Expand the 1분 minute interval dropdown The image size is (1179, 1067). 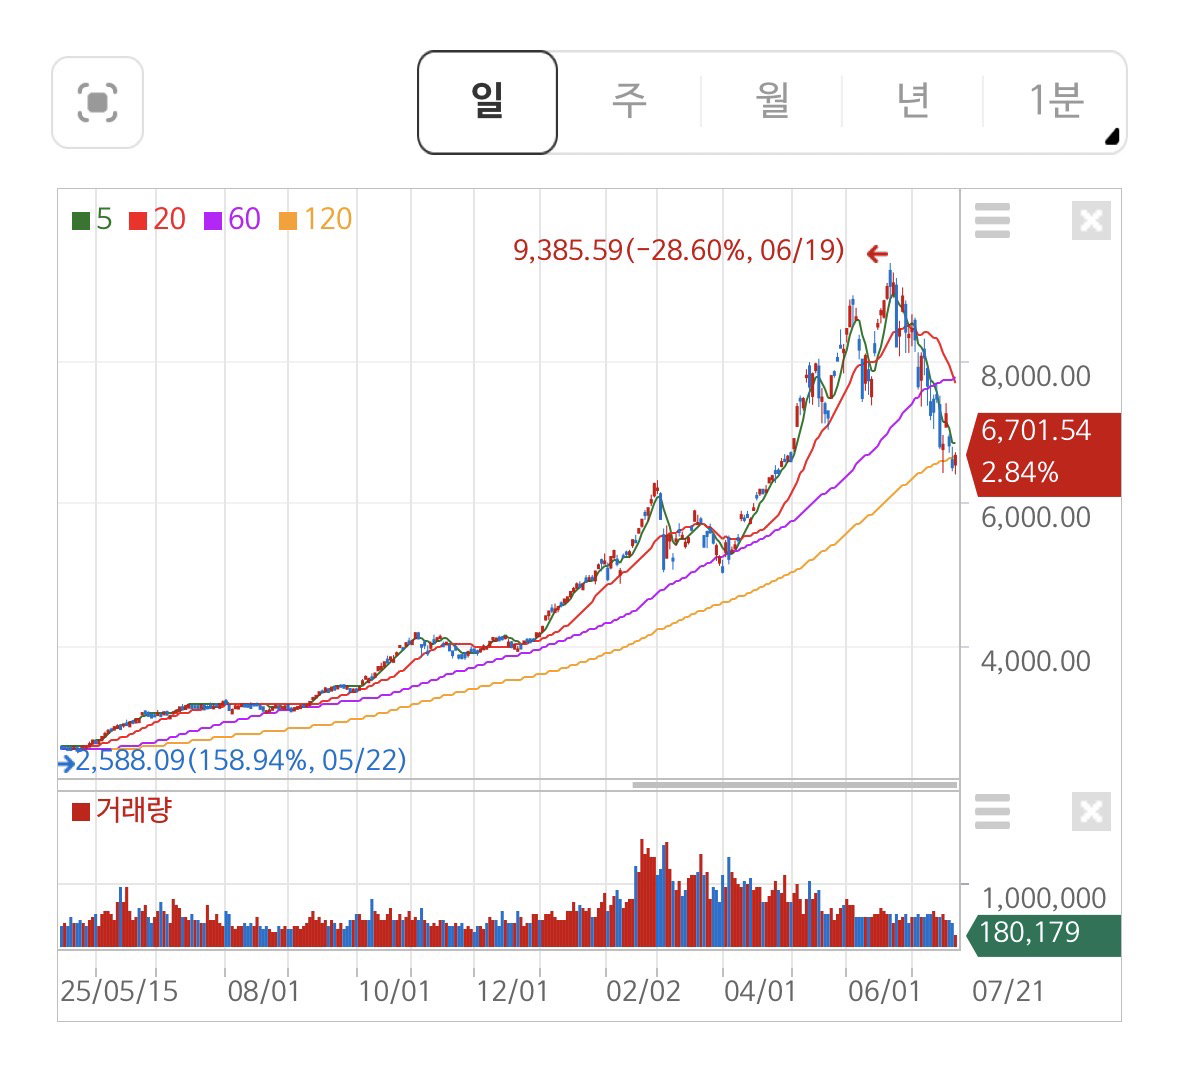pos(1055,102)
